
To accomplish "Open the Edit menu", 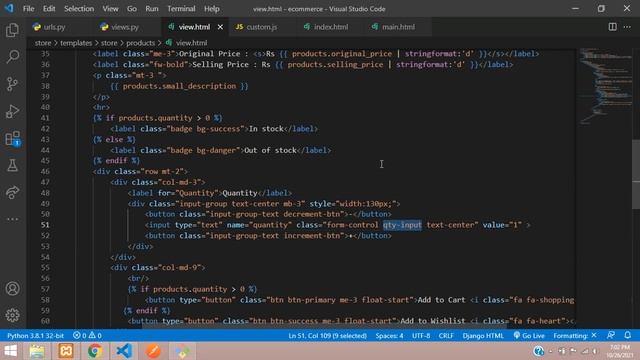I will coord(49,9).
